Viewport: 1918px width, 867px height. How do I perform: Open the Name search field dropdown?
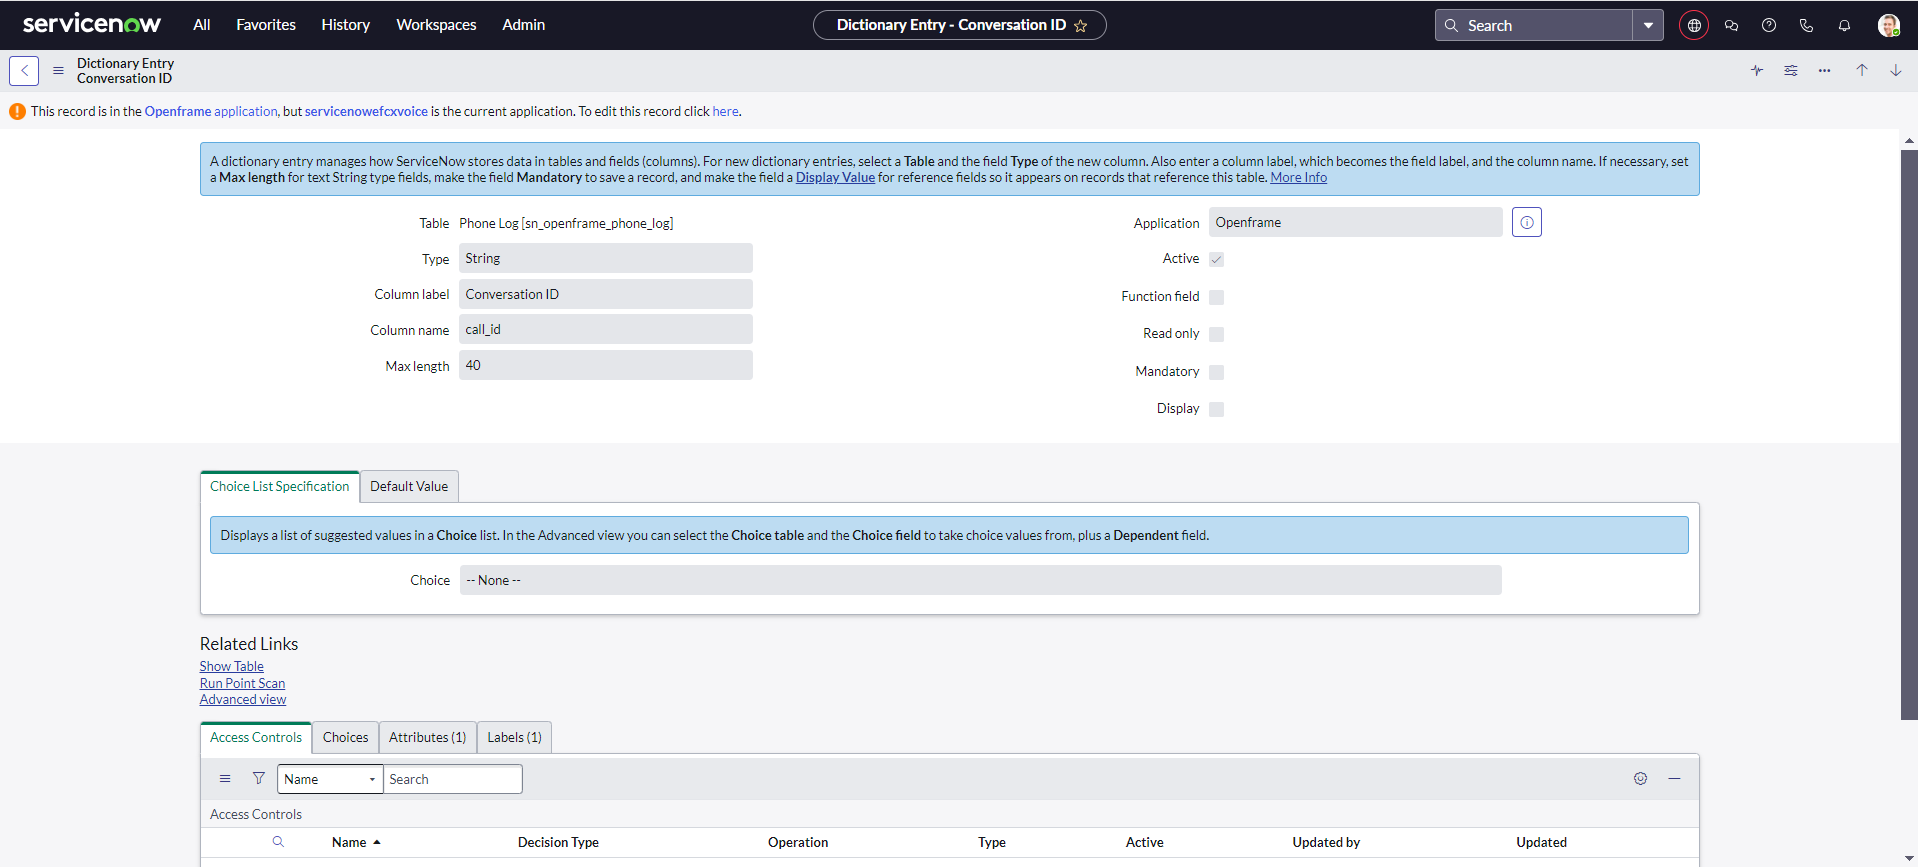coord(330,779)
